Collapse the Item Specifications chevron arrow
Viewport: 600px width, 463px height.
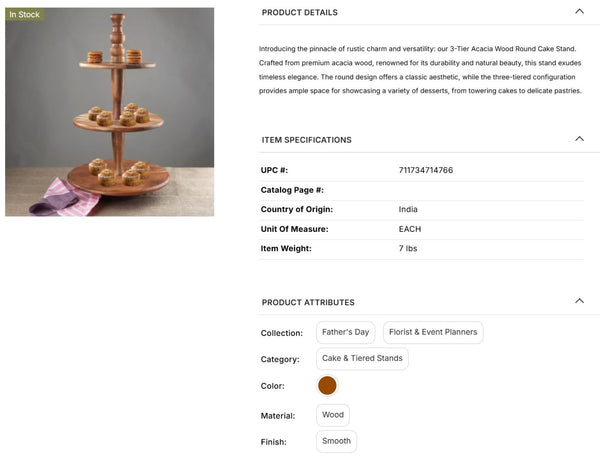pyautogui.click(x=579, y=139)
